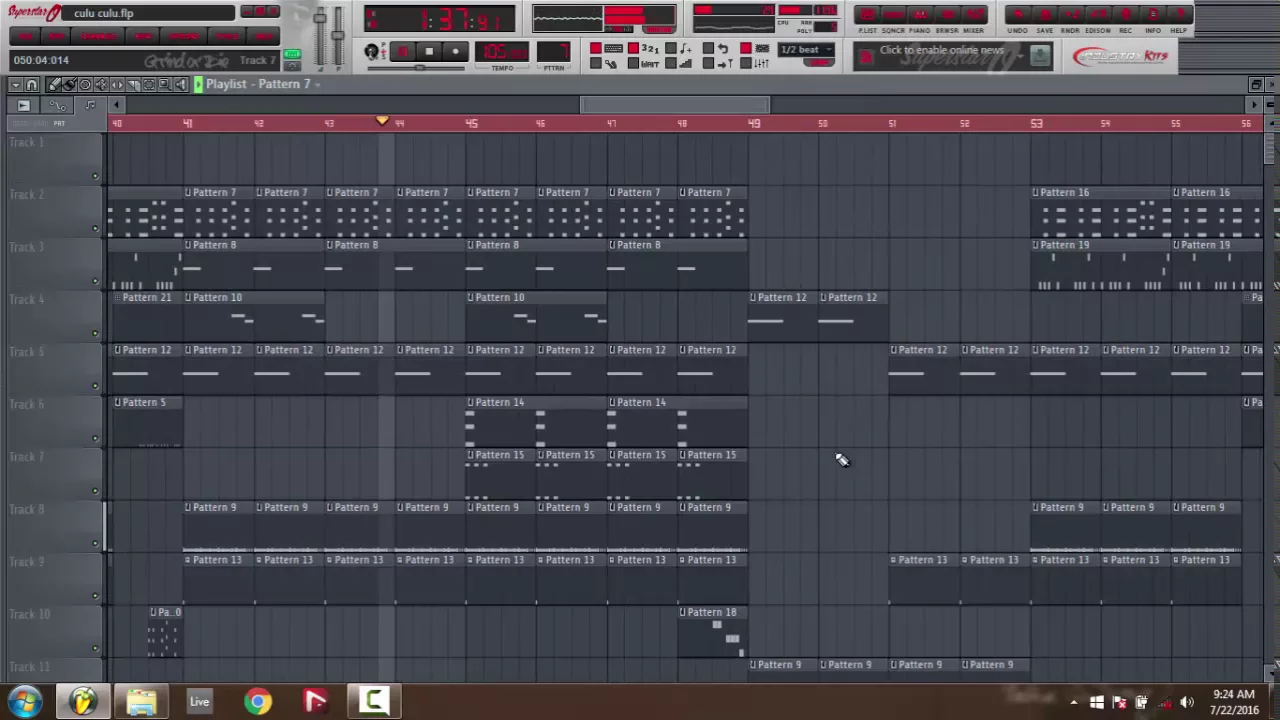Select the Slice tool
The image size is (1280, 720).
pos(133,84)
